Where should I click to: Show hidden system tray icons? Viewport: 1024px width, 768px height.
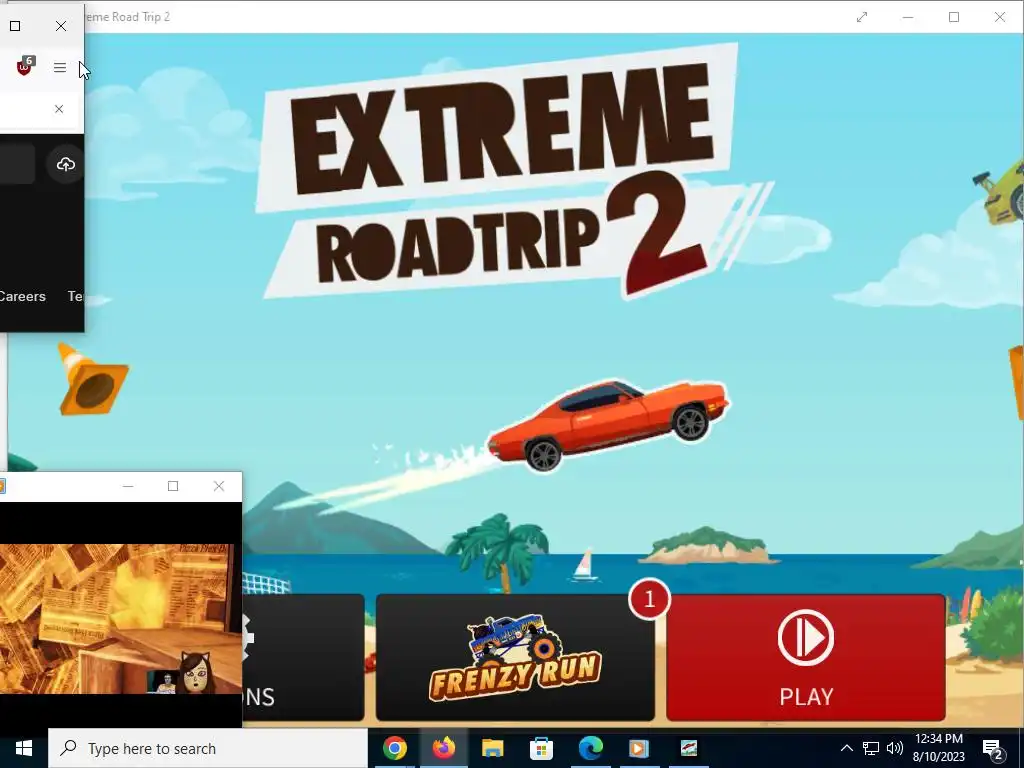point(846,748)
